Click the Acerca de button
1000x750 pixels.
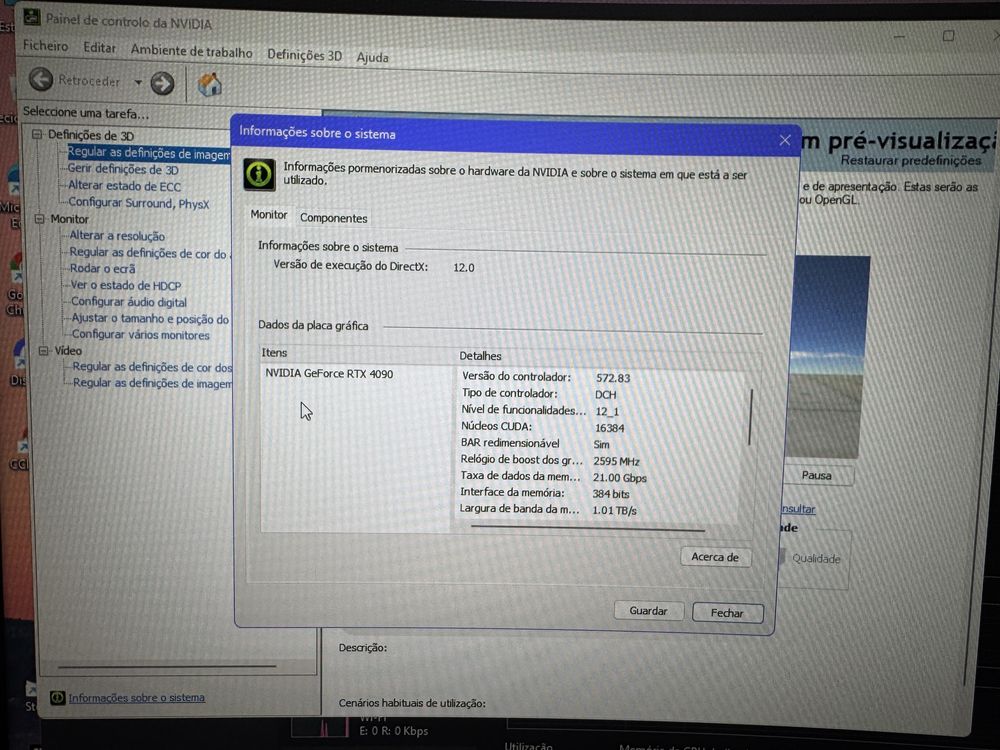click(x=715, y=557)
